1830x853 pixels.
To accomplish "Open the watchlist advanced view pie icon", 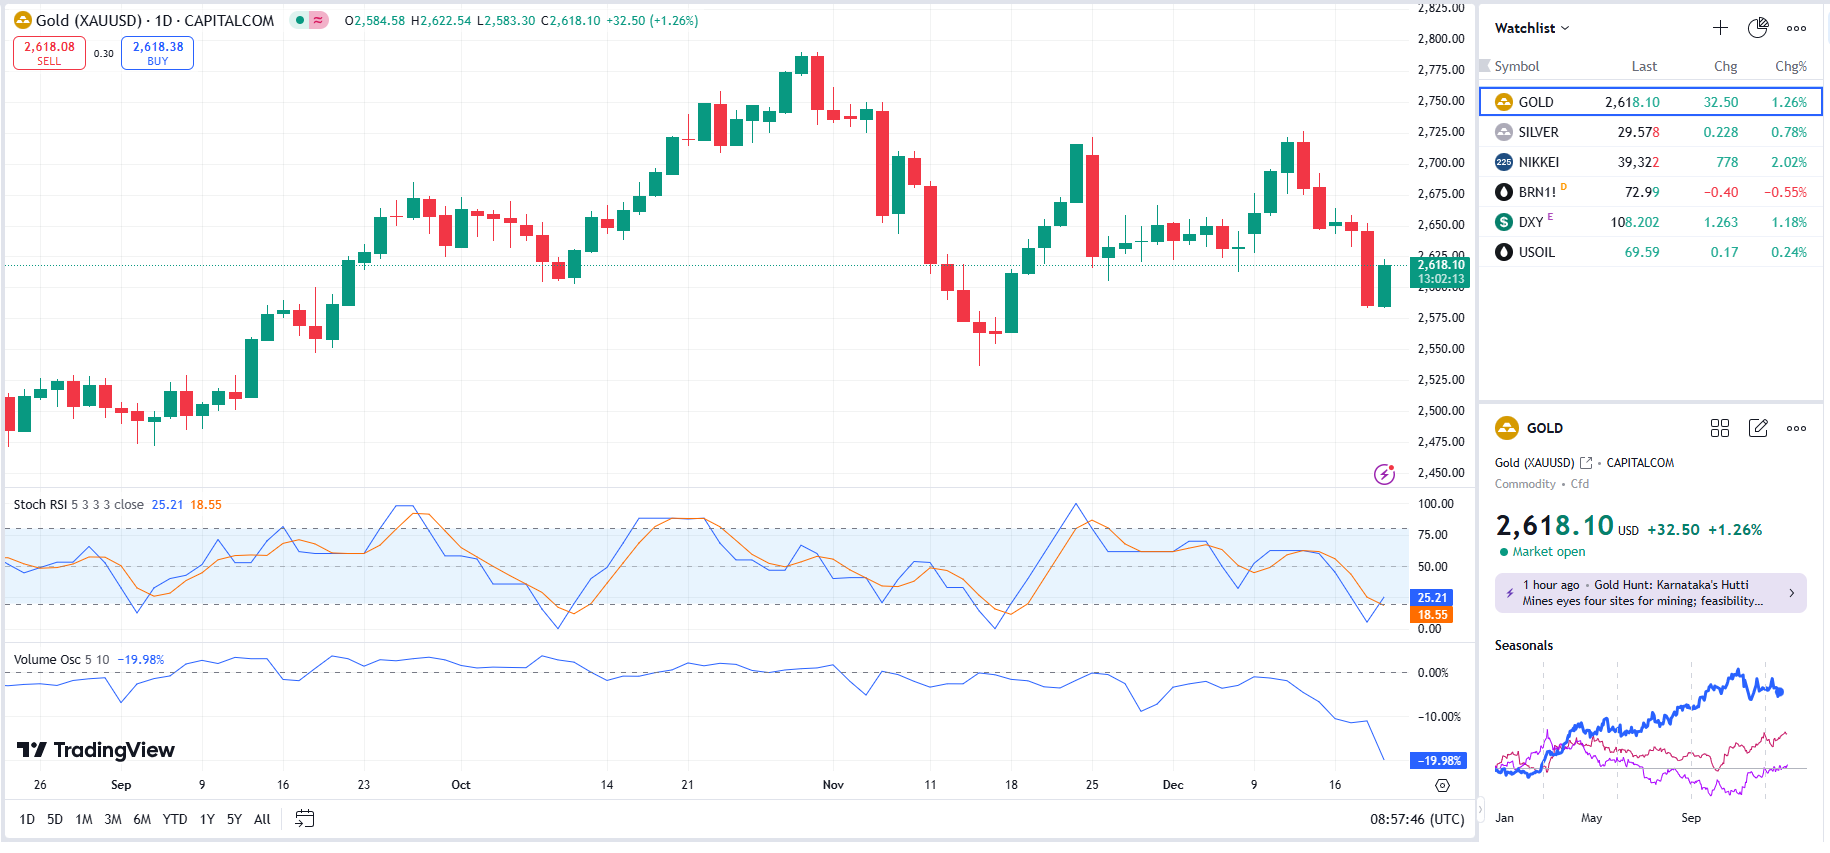I will click(1757, 28).
